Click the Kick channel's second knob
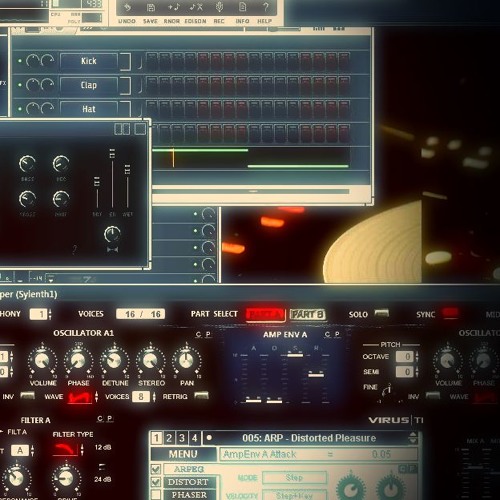Viewport: 500px width, 500px height. [47, 61]
